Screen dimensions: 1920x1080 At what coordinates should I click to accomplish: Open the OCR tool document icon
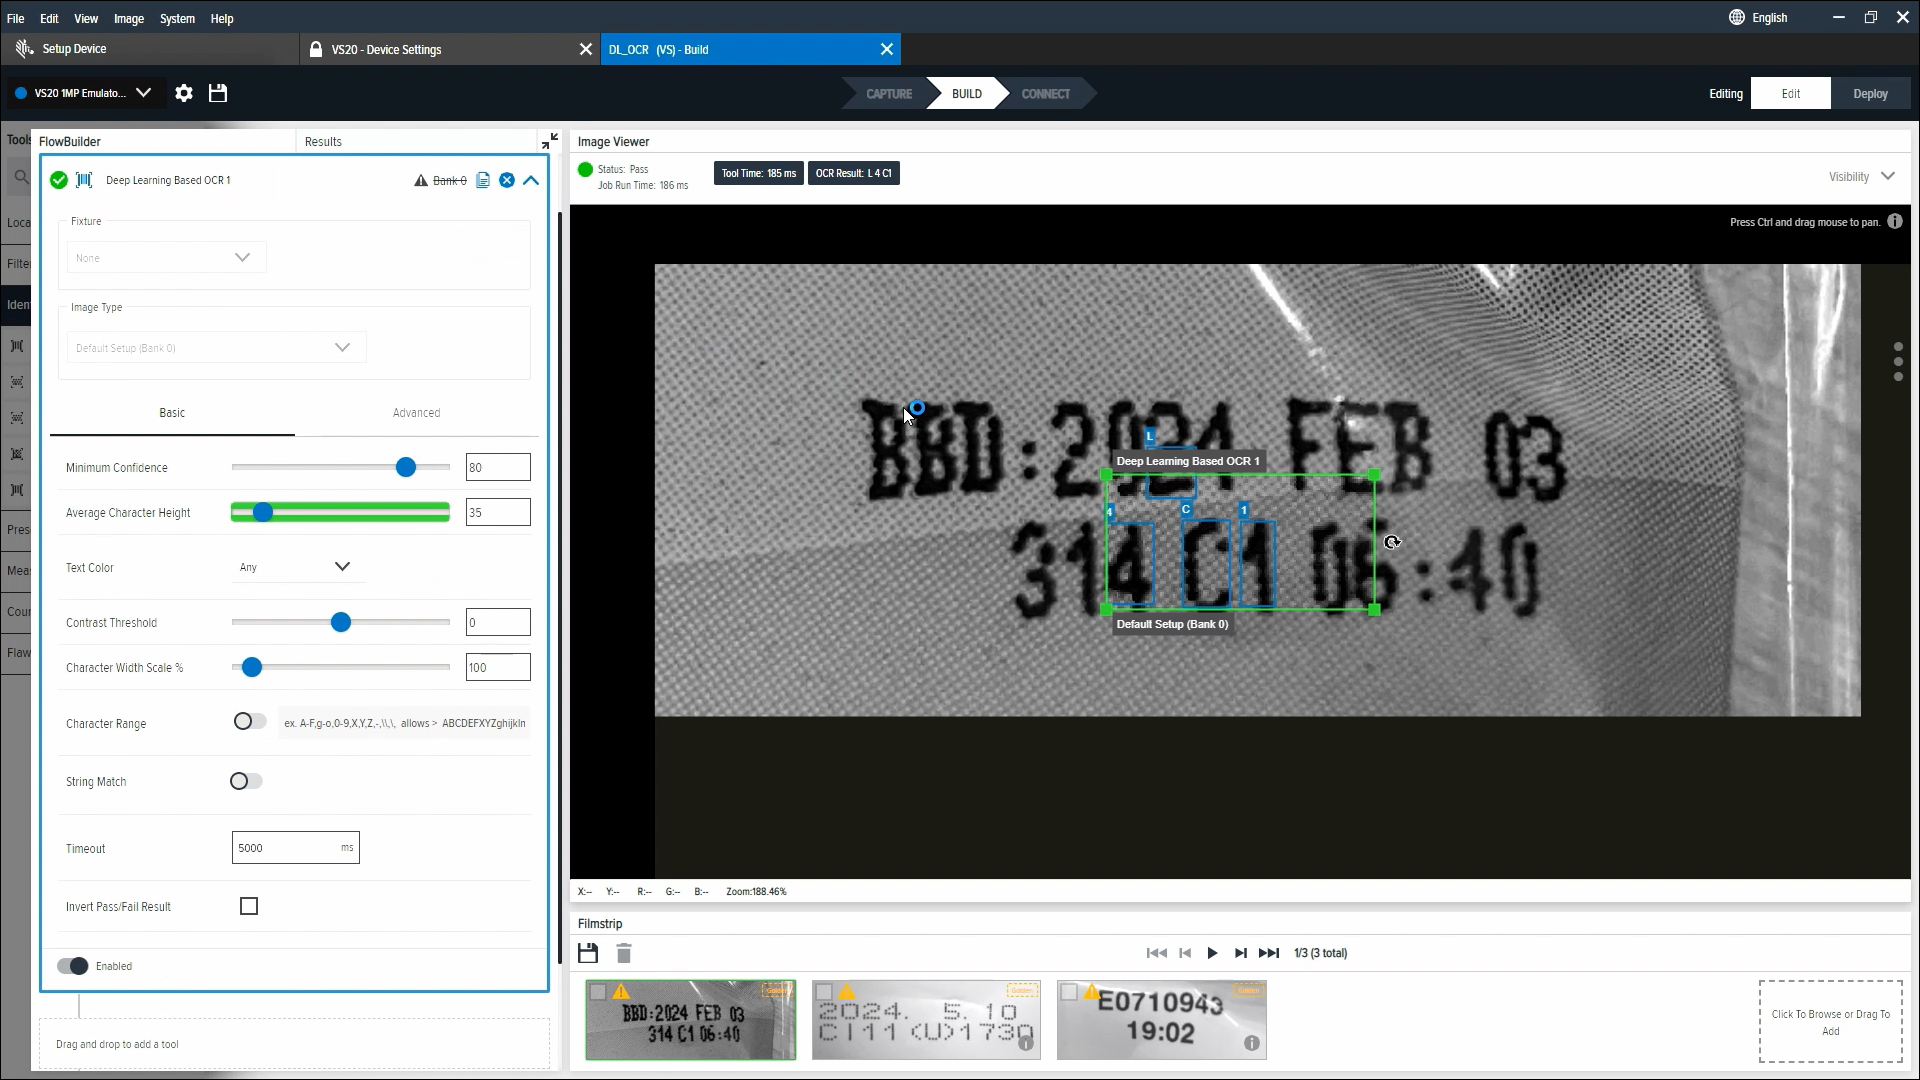tap(483, 180)
